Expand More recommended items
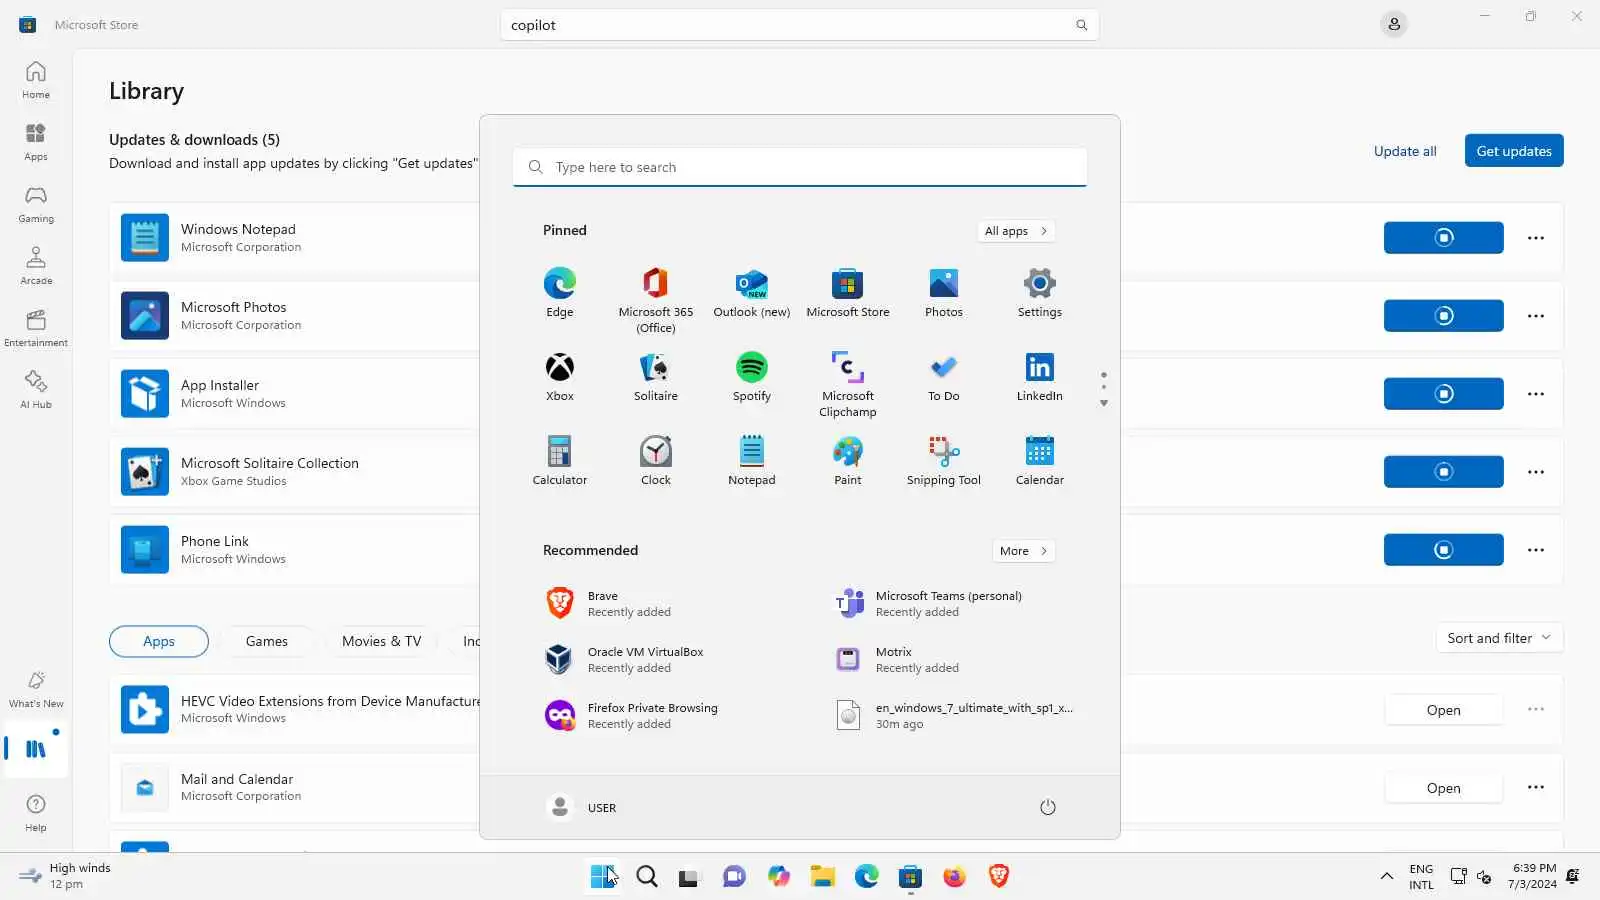This screenshot has width=1600, height=900. click(x=1023, y=551)
